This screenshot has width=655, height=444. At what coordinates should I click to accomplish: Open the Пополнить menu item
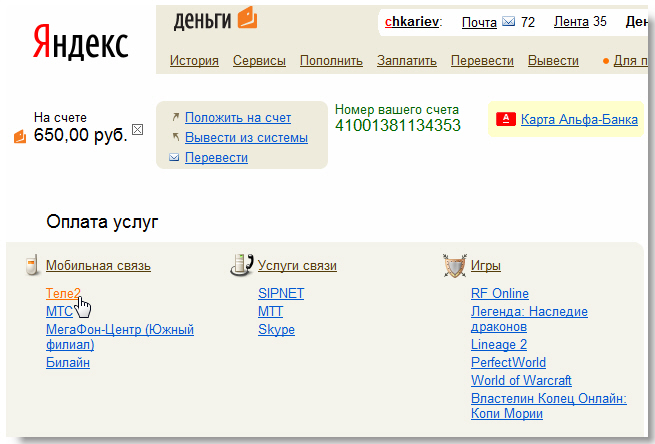pos(331,61)
